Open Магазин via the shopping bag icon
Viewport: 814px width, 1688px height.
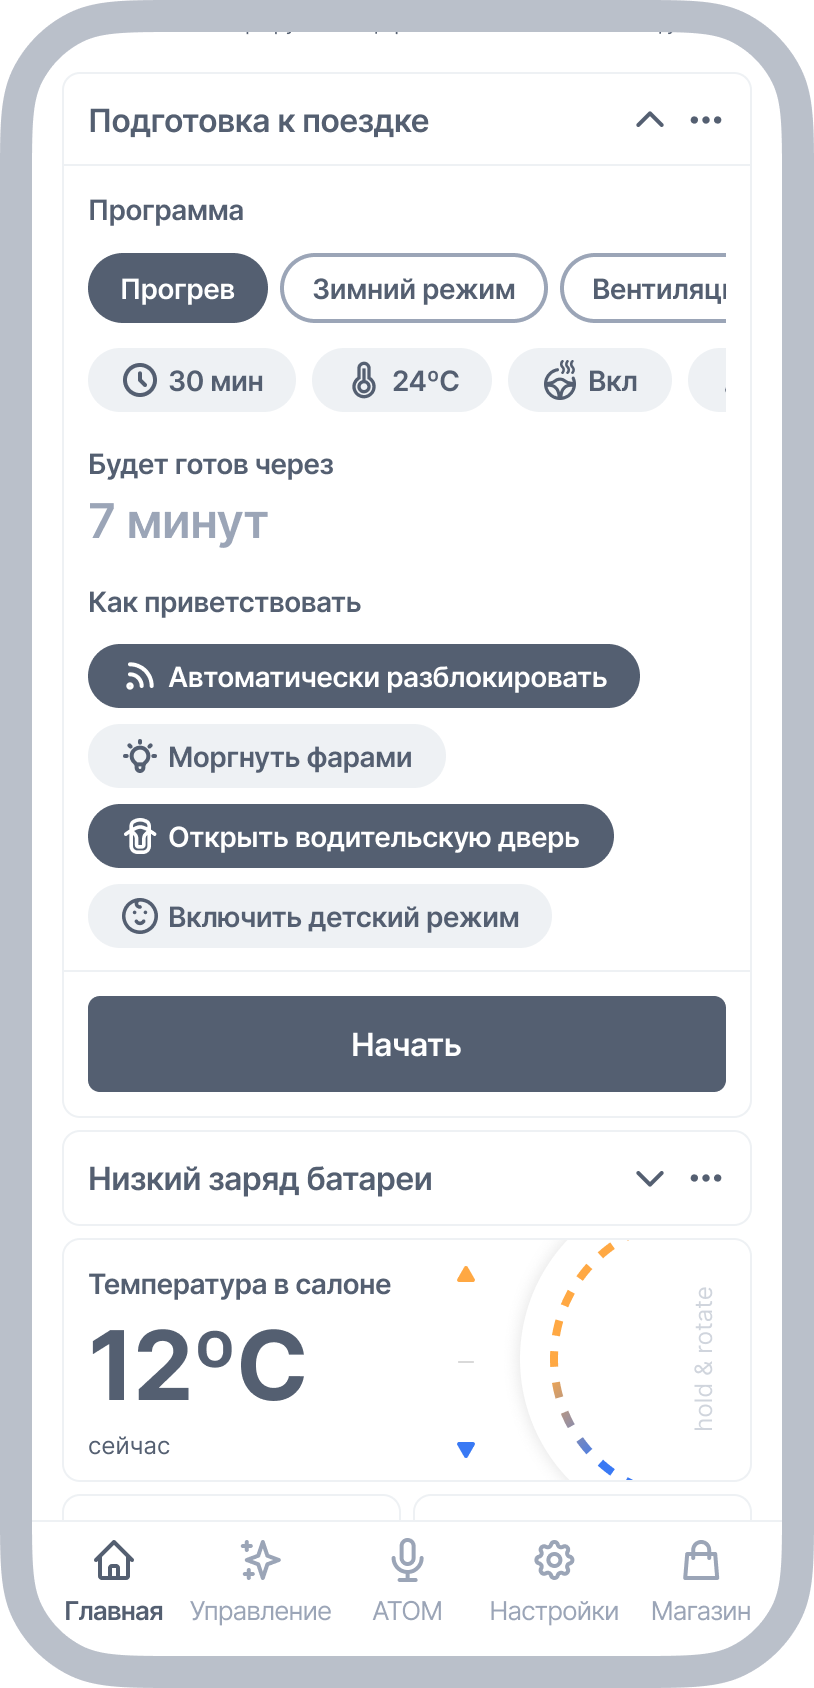pos(700,1560)
